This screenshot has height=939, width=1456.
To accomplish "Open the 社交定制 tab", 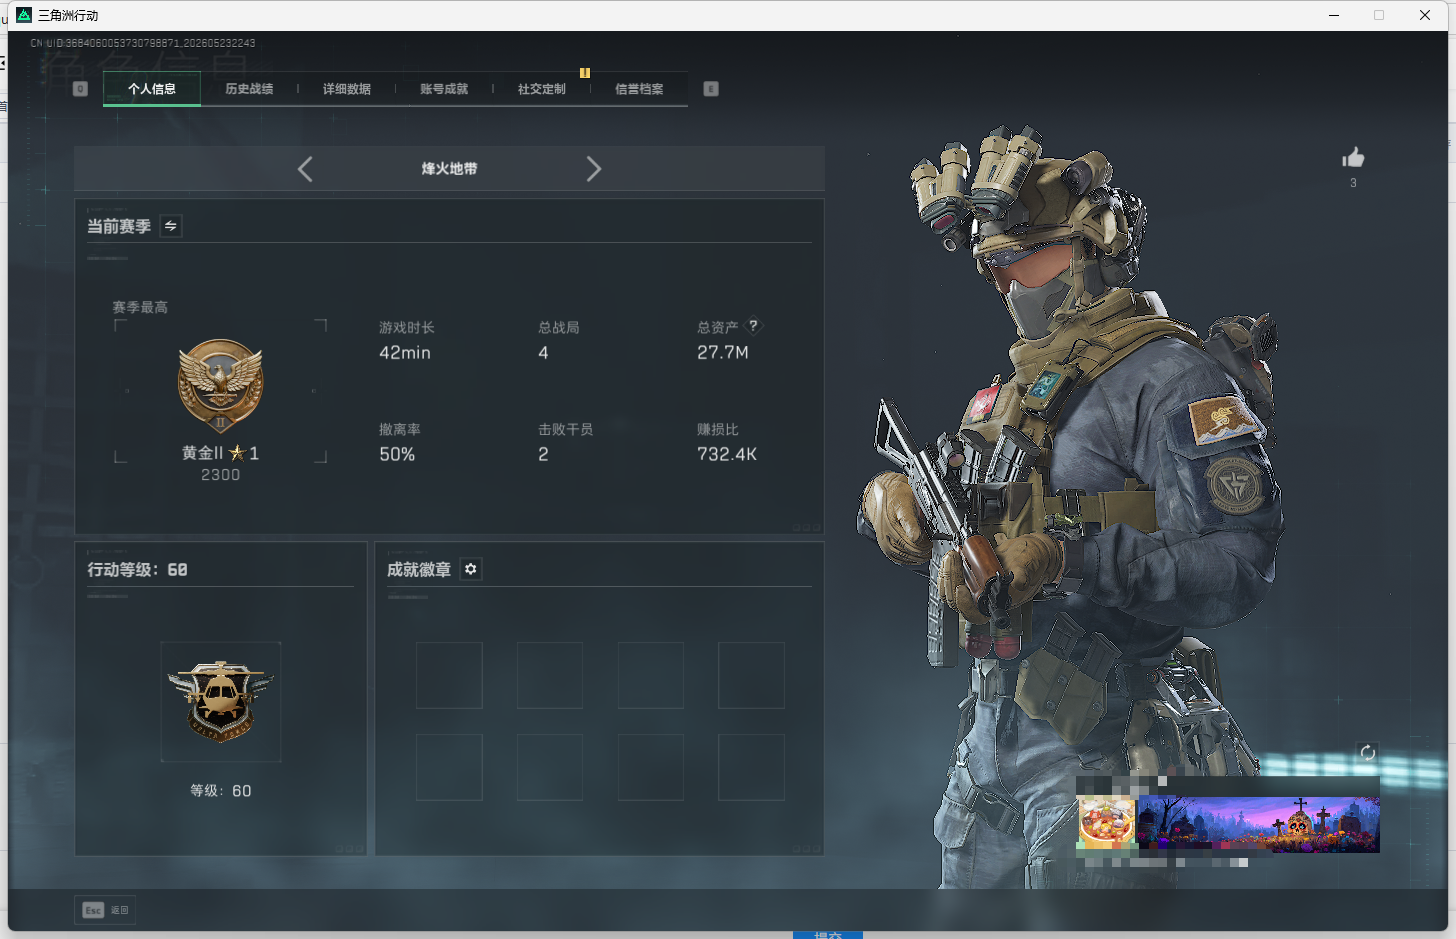I will (x=542, y=89).
